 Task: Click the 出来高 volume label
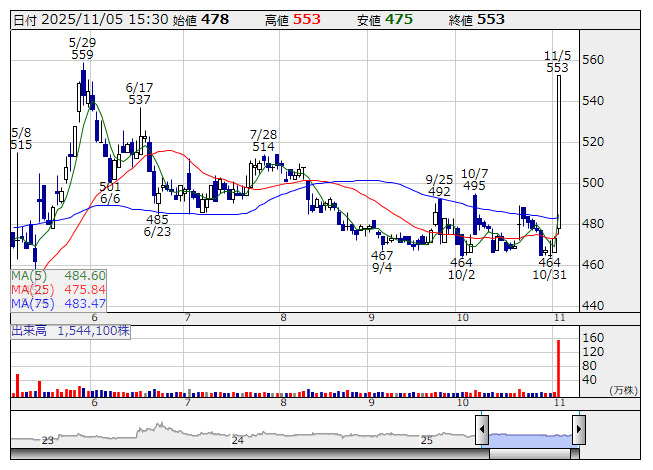(30, 328)
